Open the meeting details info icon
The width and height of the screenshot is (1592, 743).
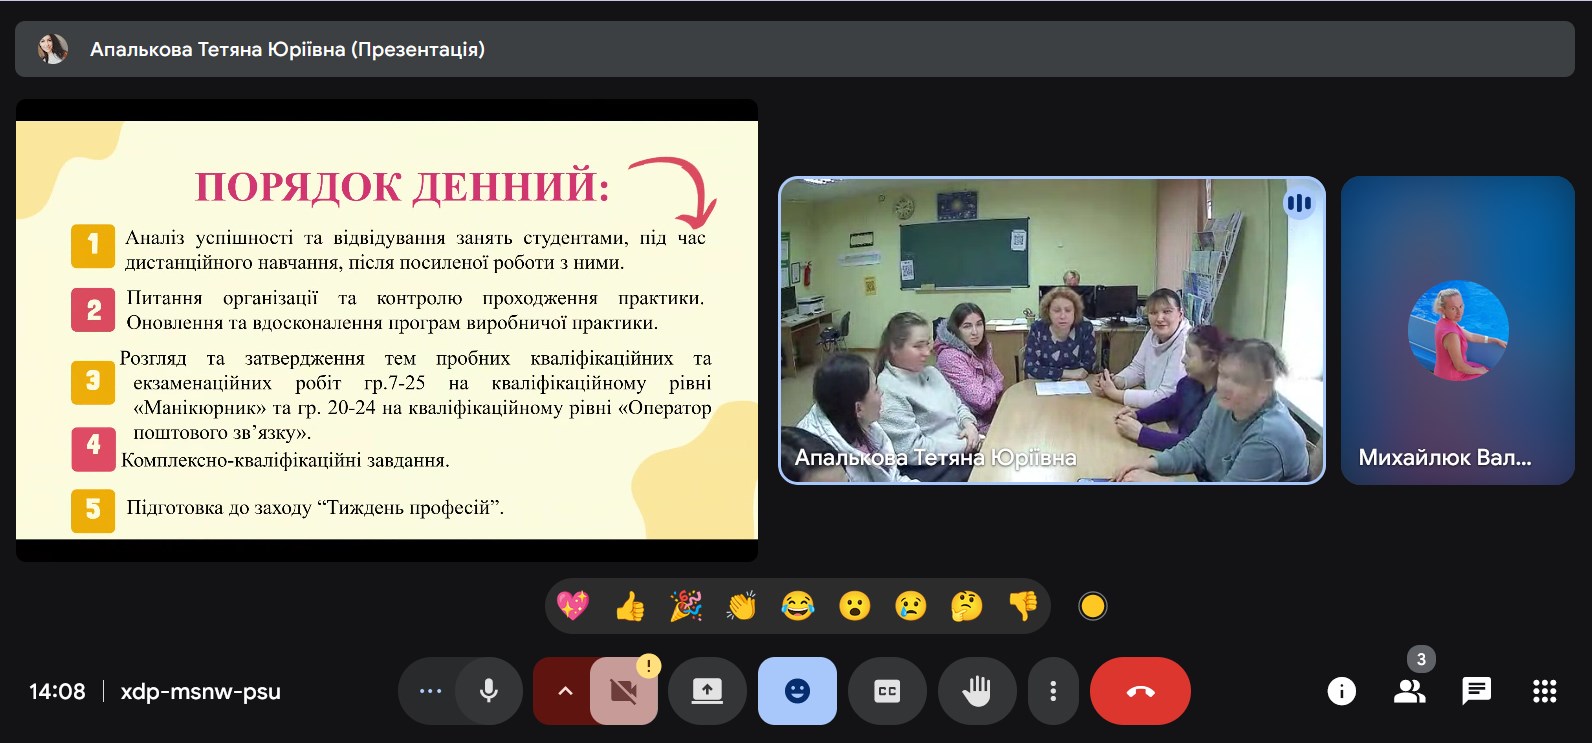1341,691
